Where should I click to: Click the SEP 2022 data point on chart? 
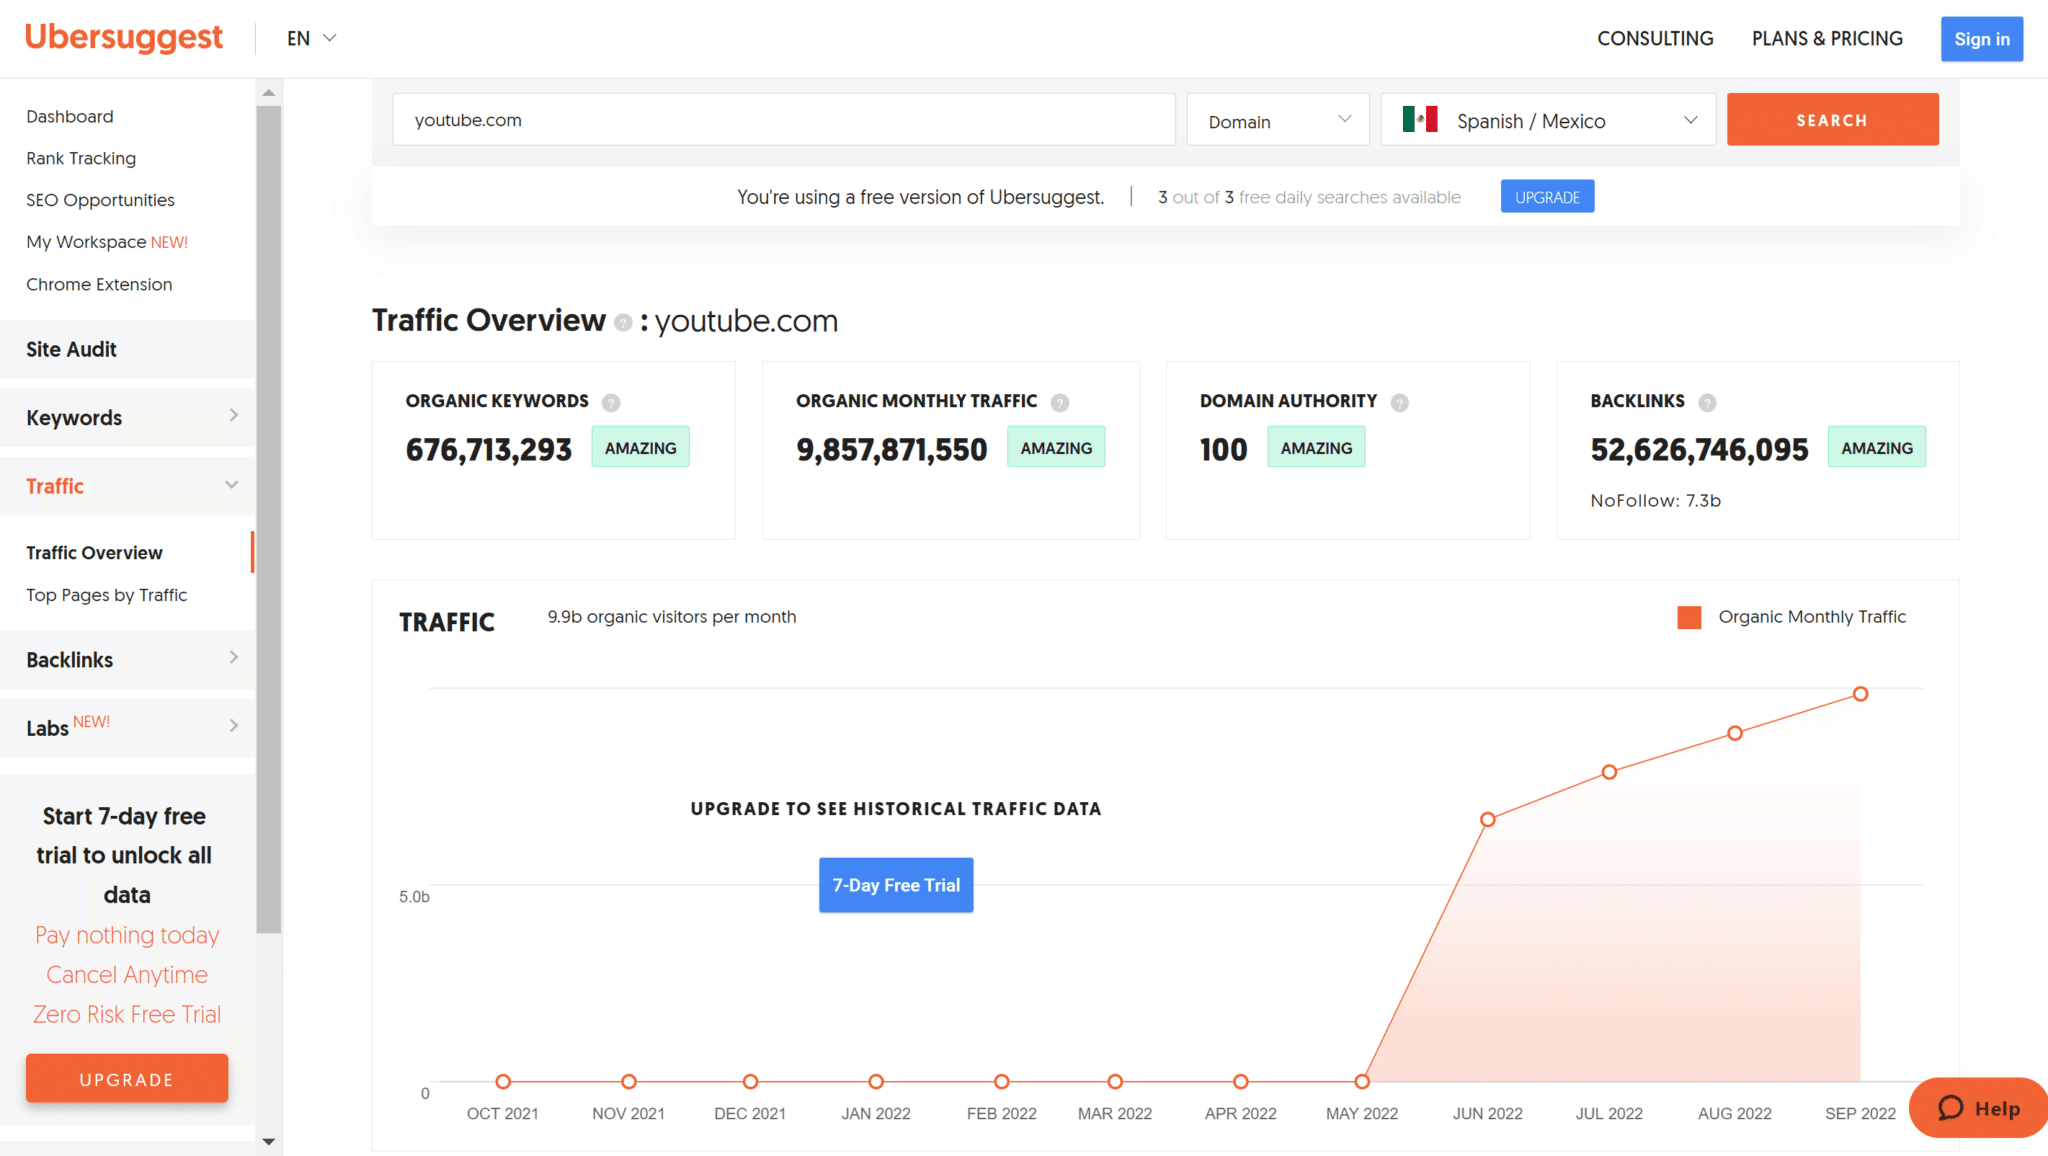1860,694
